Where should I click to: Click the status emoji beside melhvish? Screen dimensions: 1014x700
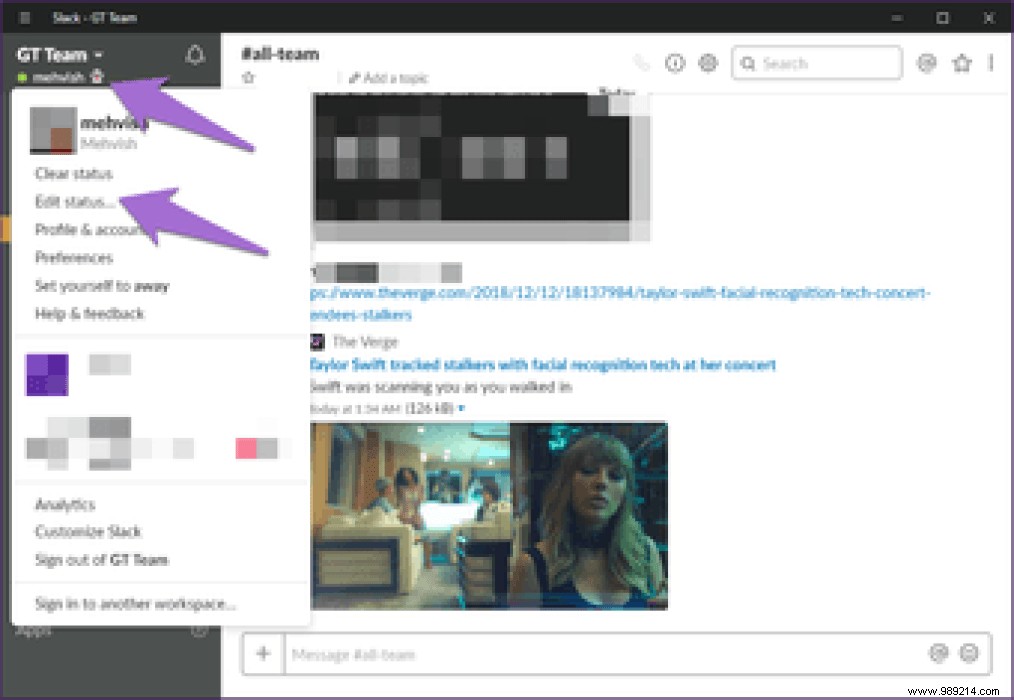pyautogui.click(x=97, y=76)
